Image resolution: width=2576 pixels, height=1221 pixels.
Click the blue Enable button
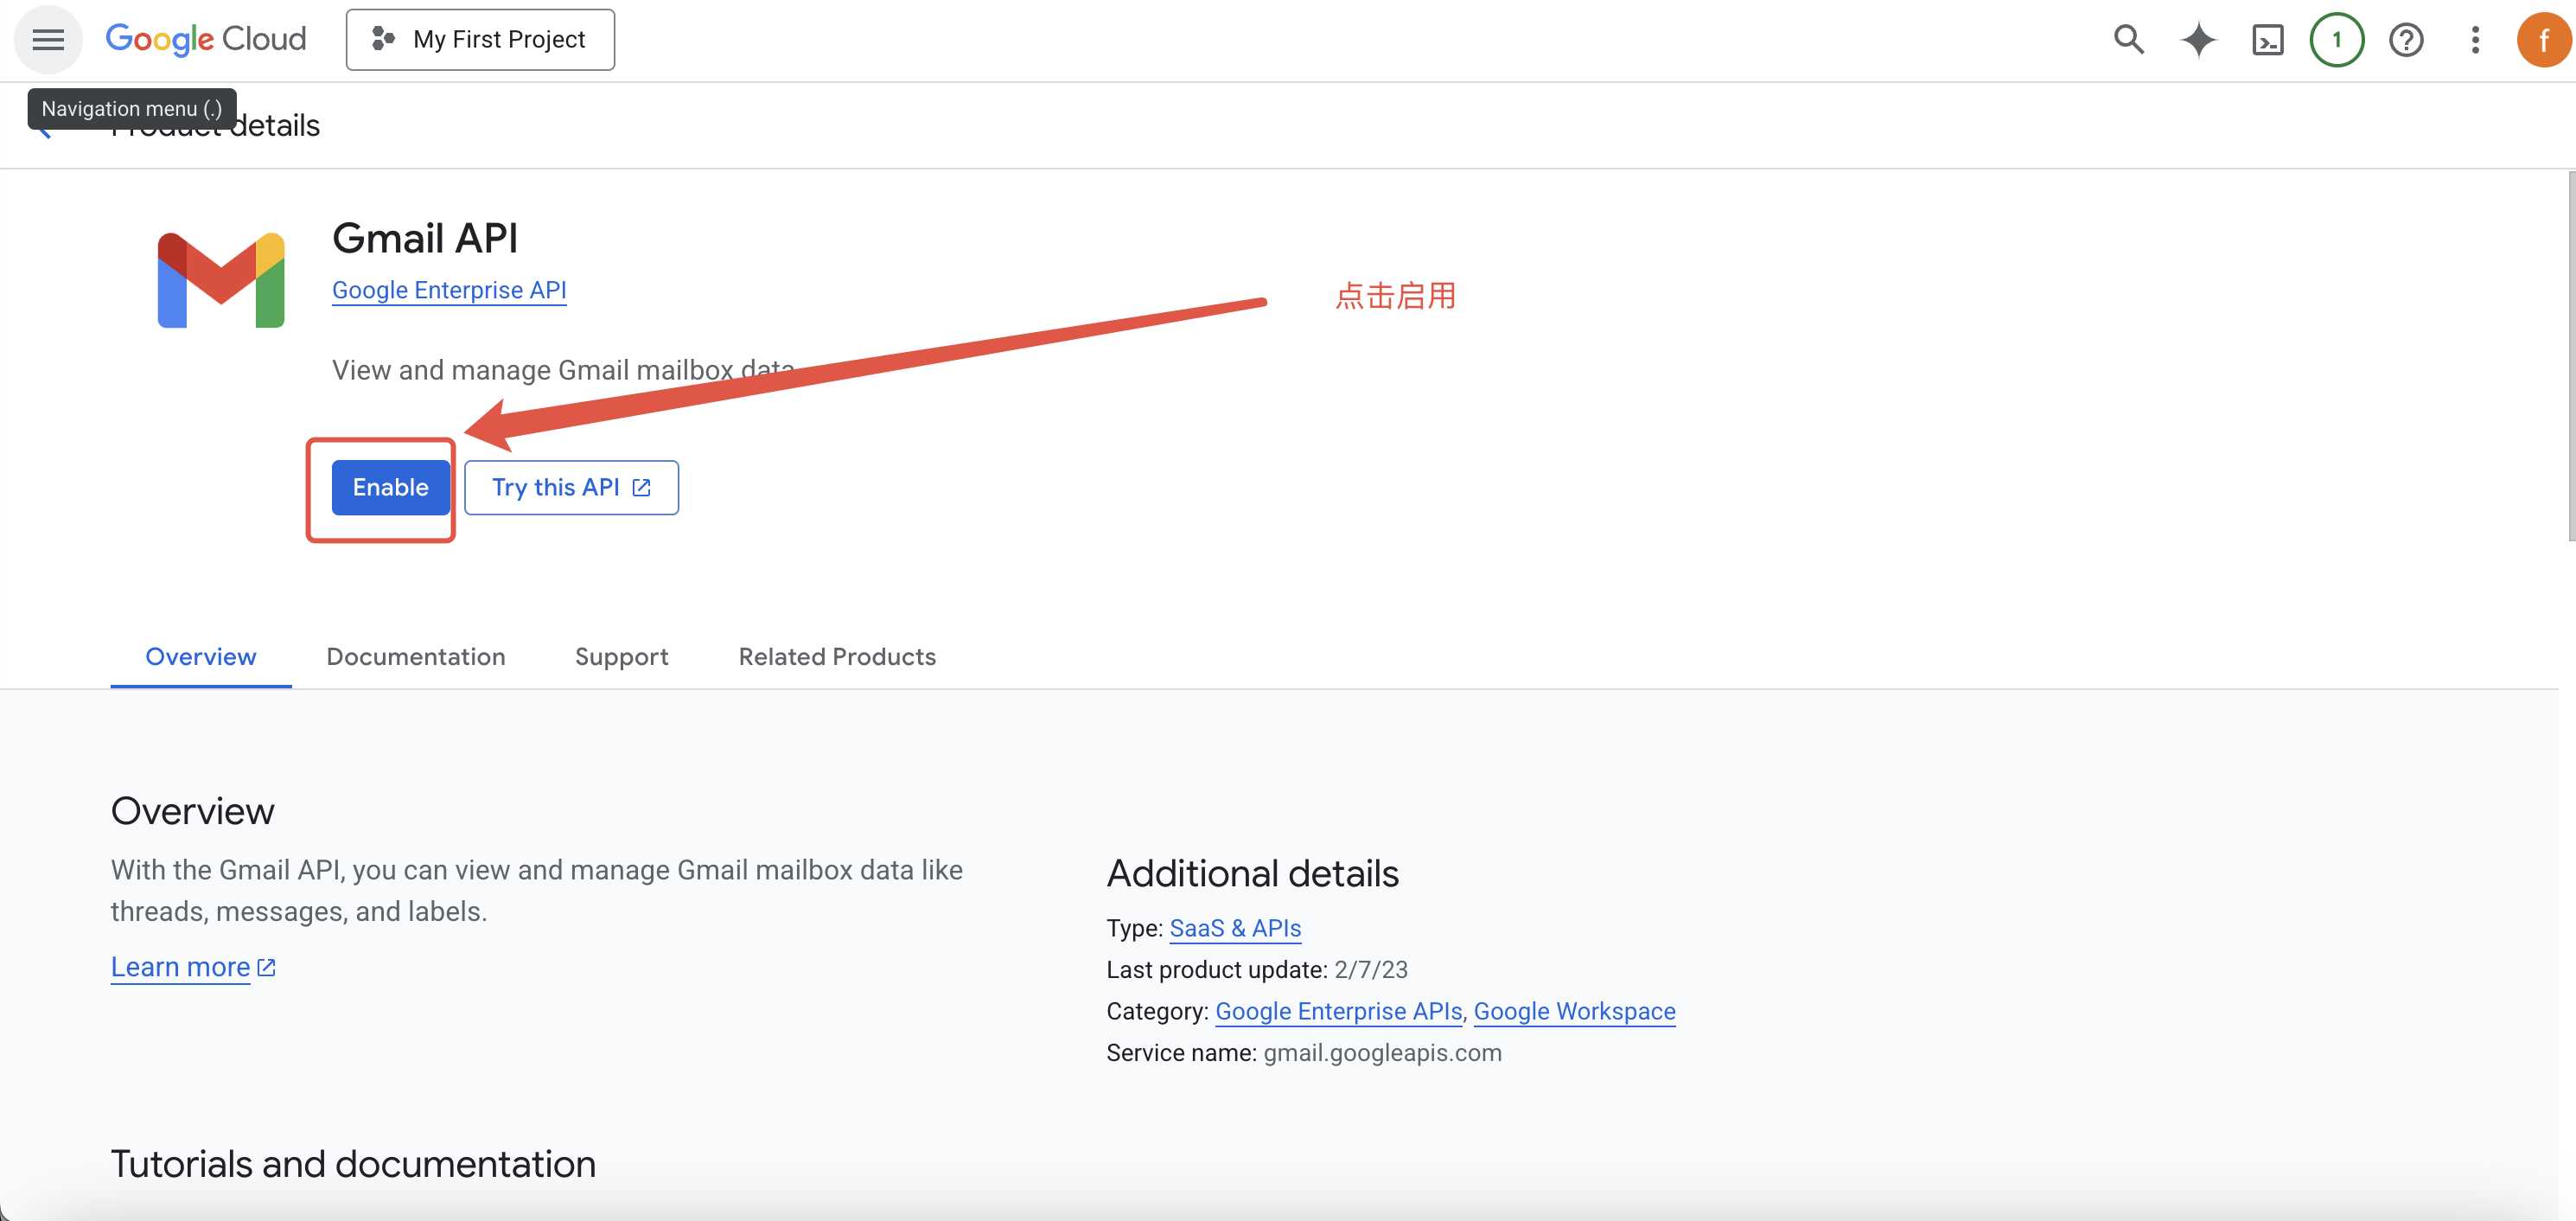(390, 487)
